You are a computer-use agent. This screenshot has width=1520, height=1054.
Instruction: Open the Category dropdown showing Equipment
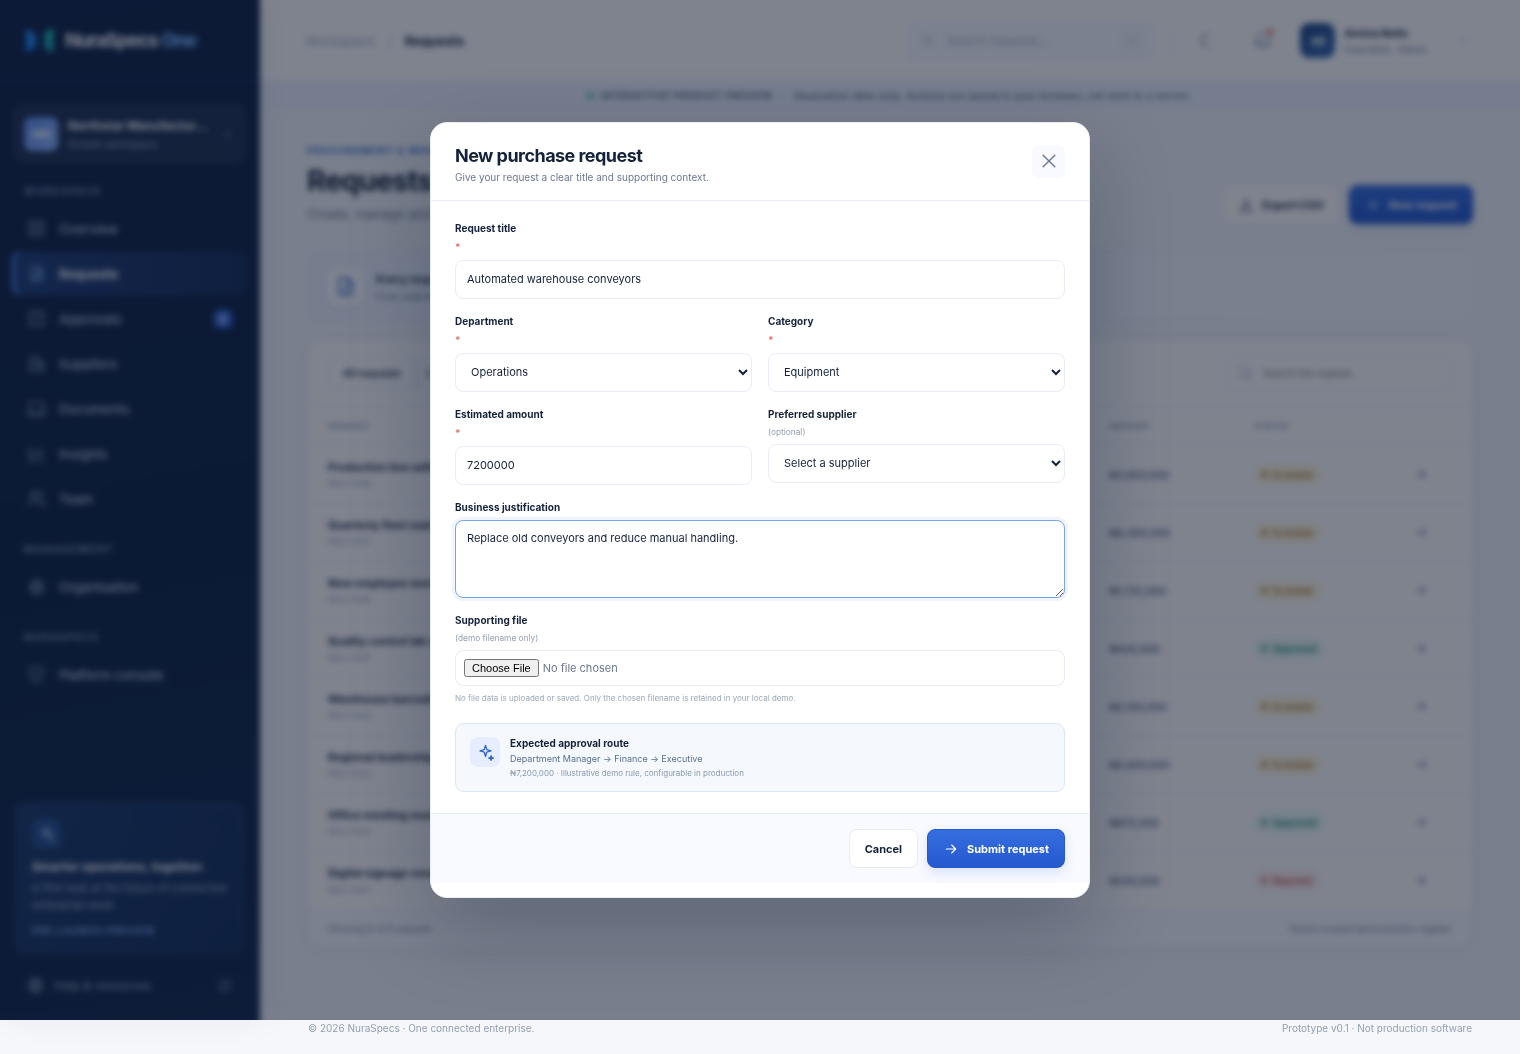click(916, 372)
